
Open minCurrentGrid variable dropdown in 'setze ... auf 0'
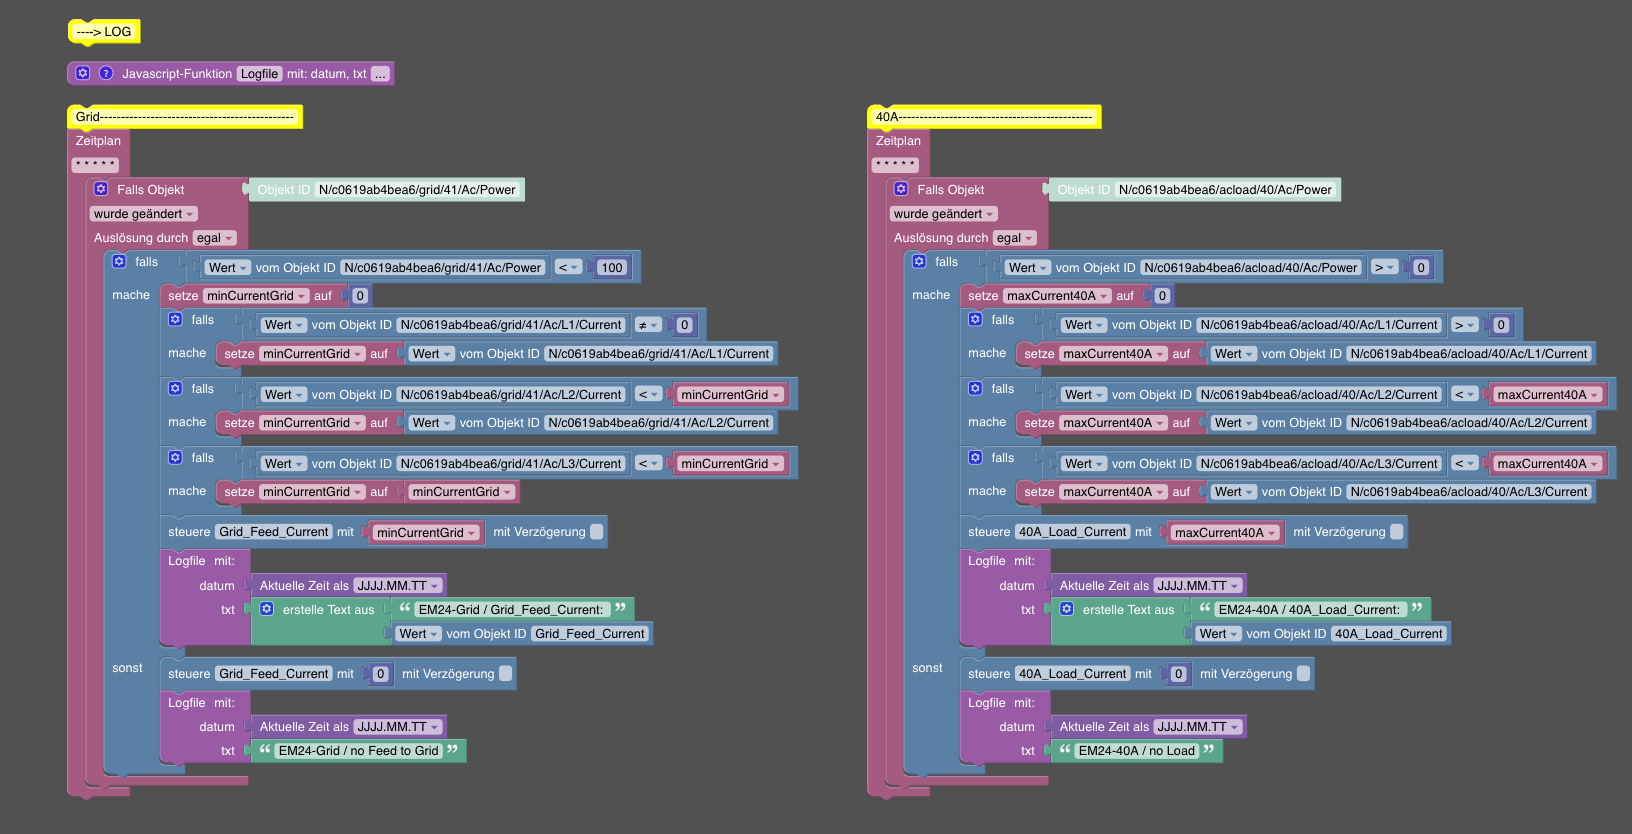[x=256, y=296]
